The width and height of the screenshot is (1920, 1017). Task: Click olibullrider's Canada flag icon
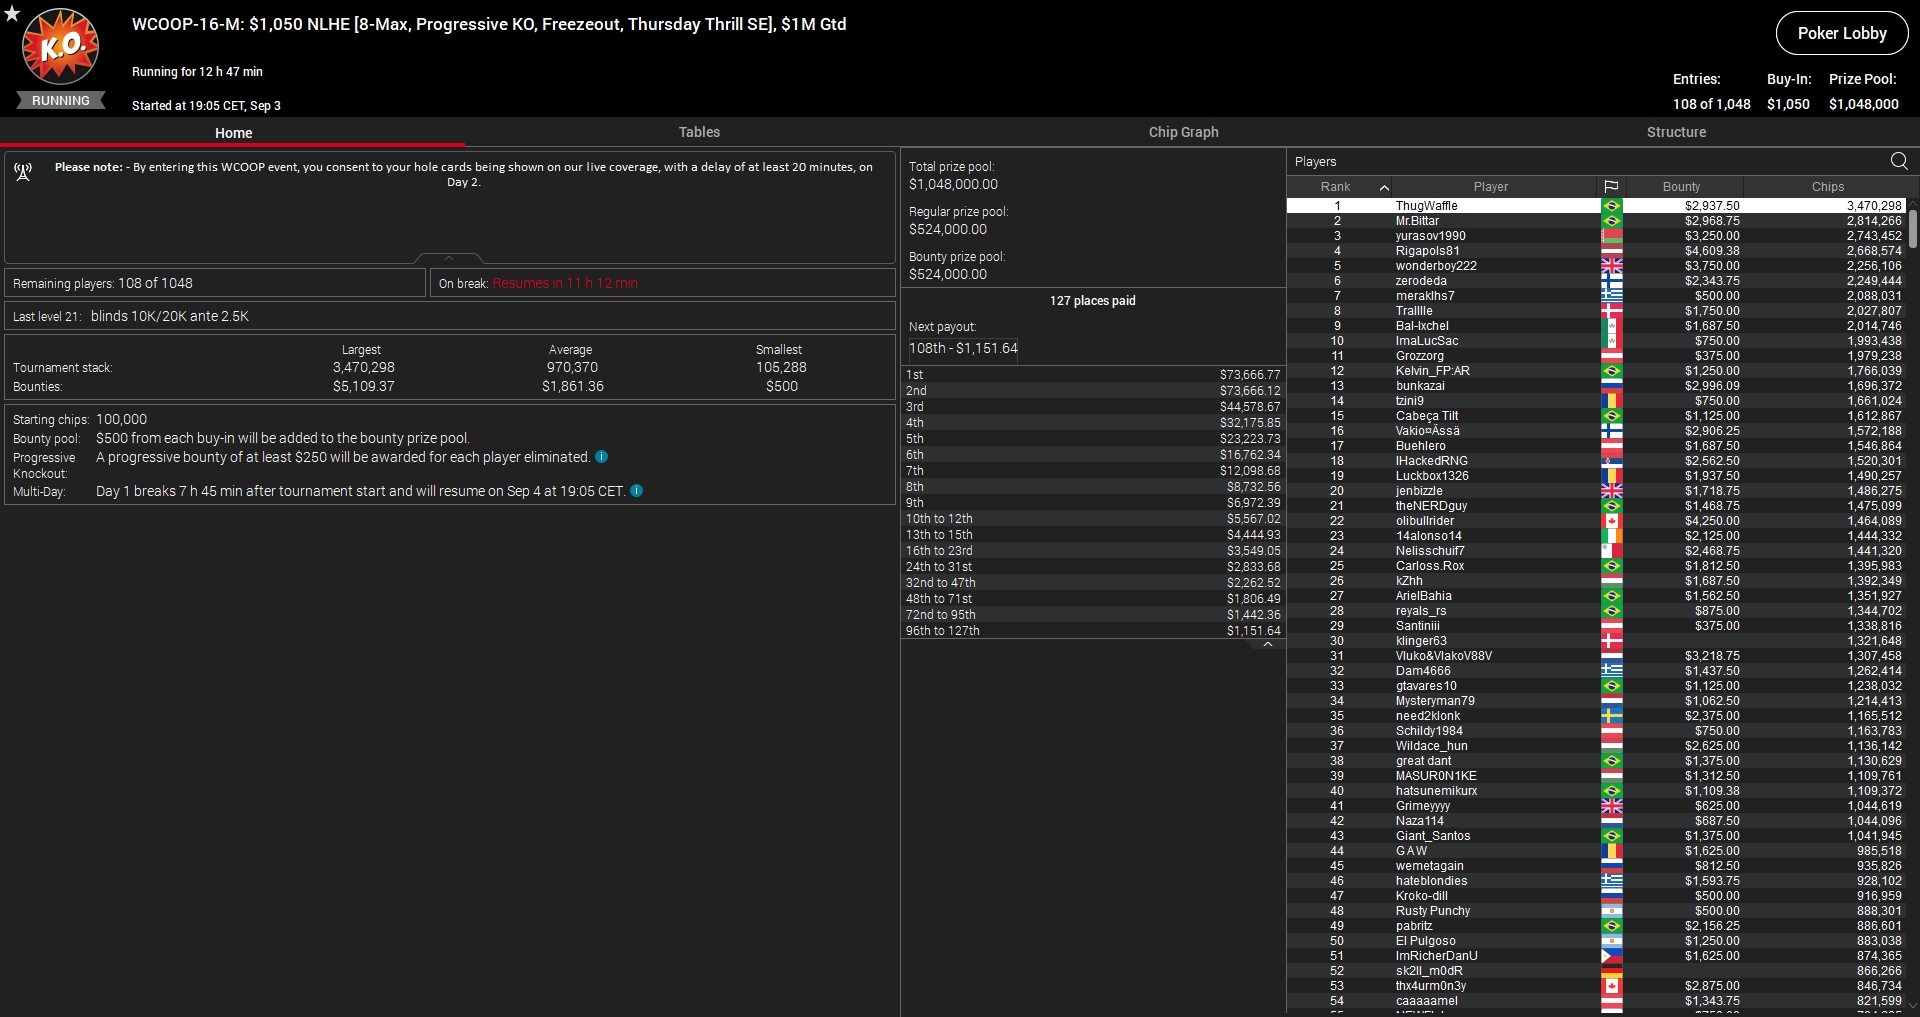1611,521
